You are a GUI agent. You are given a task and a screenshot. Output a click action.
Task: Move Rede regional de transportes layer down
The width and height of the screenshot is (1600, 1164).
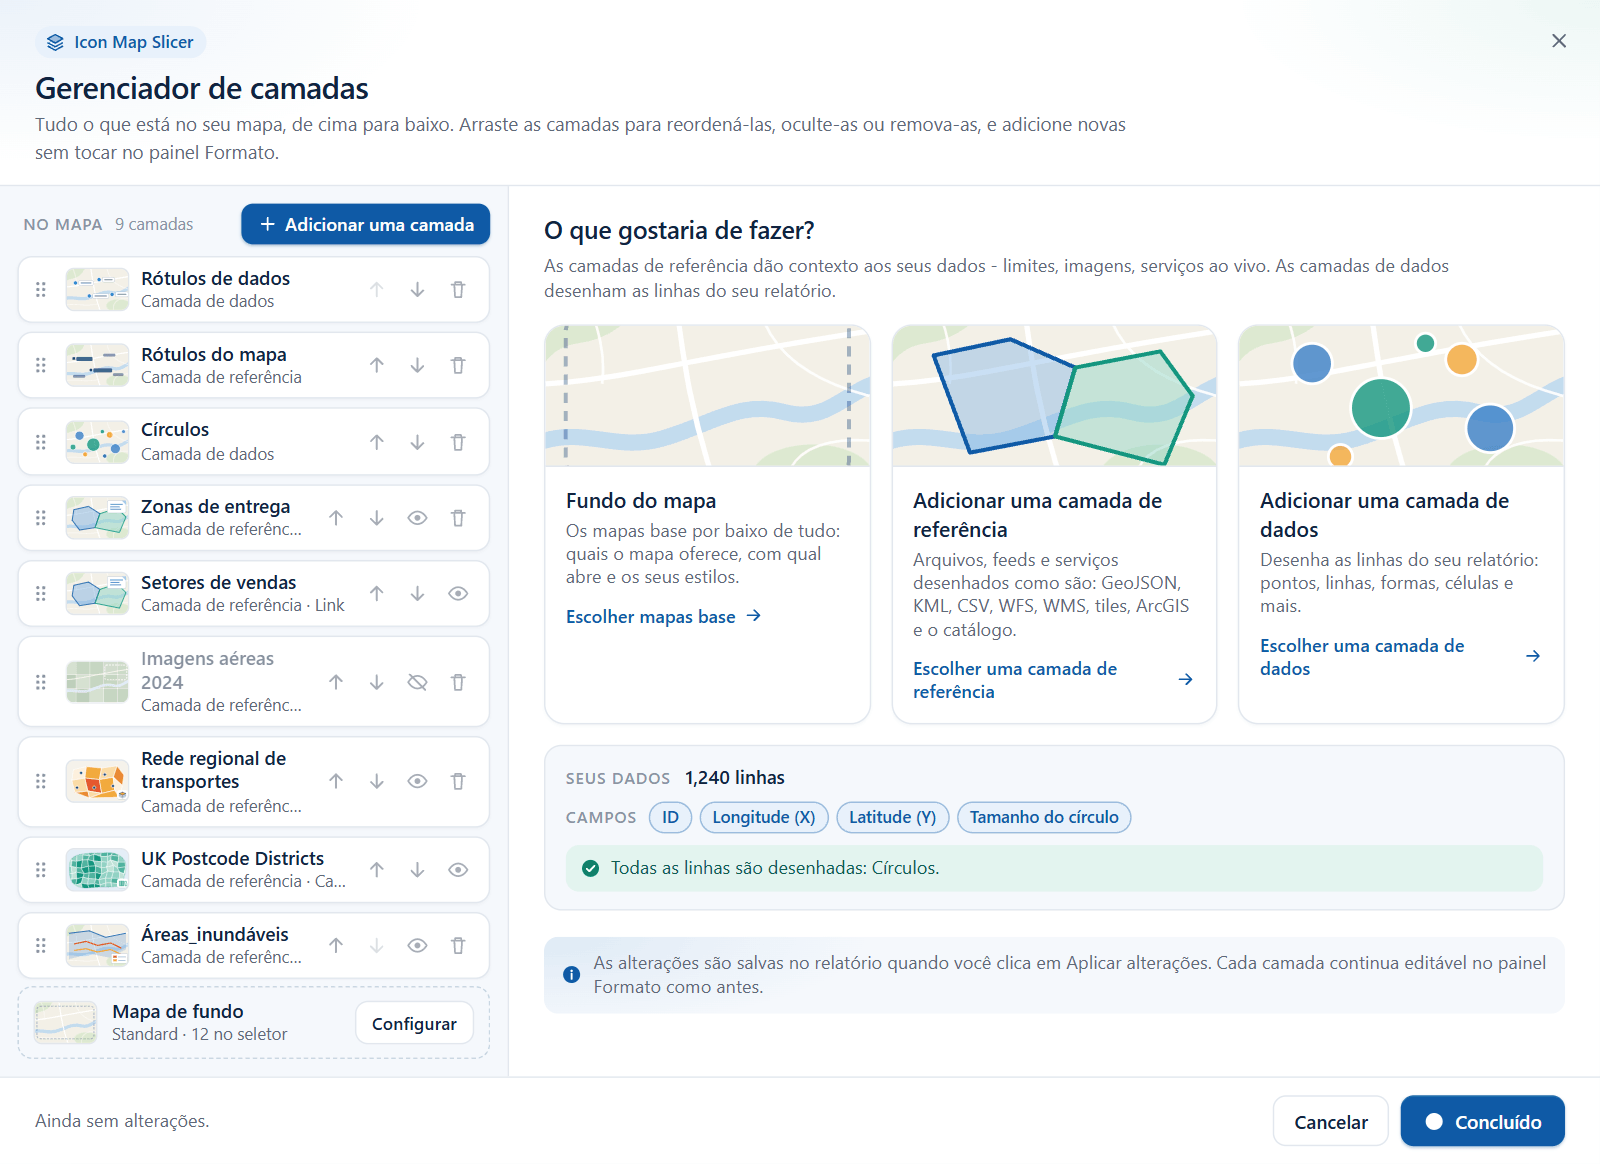[x=376, y=782]
